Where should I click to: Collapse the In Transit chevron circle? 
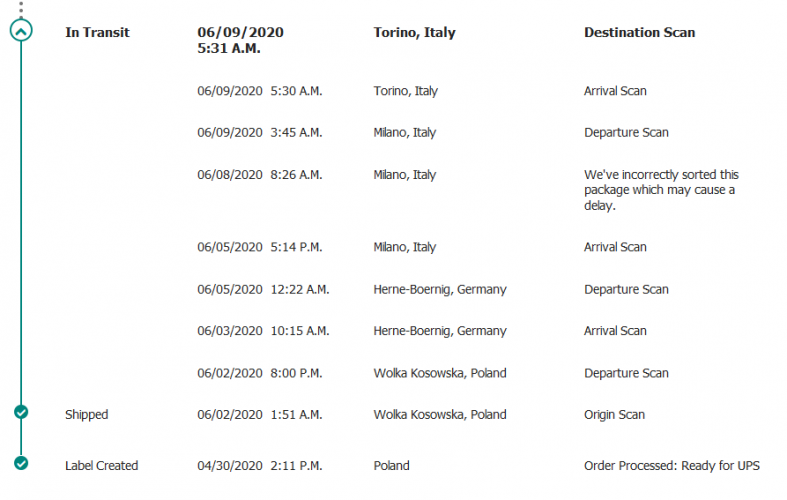coord(21,31)
